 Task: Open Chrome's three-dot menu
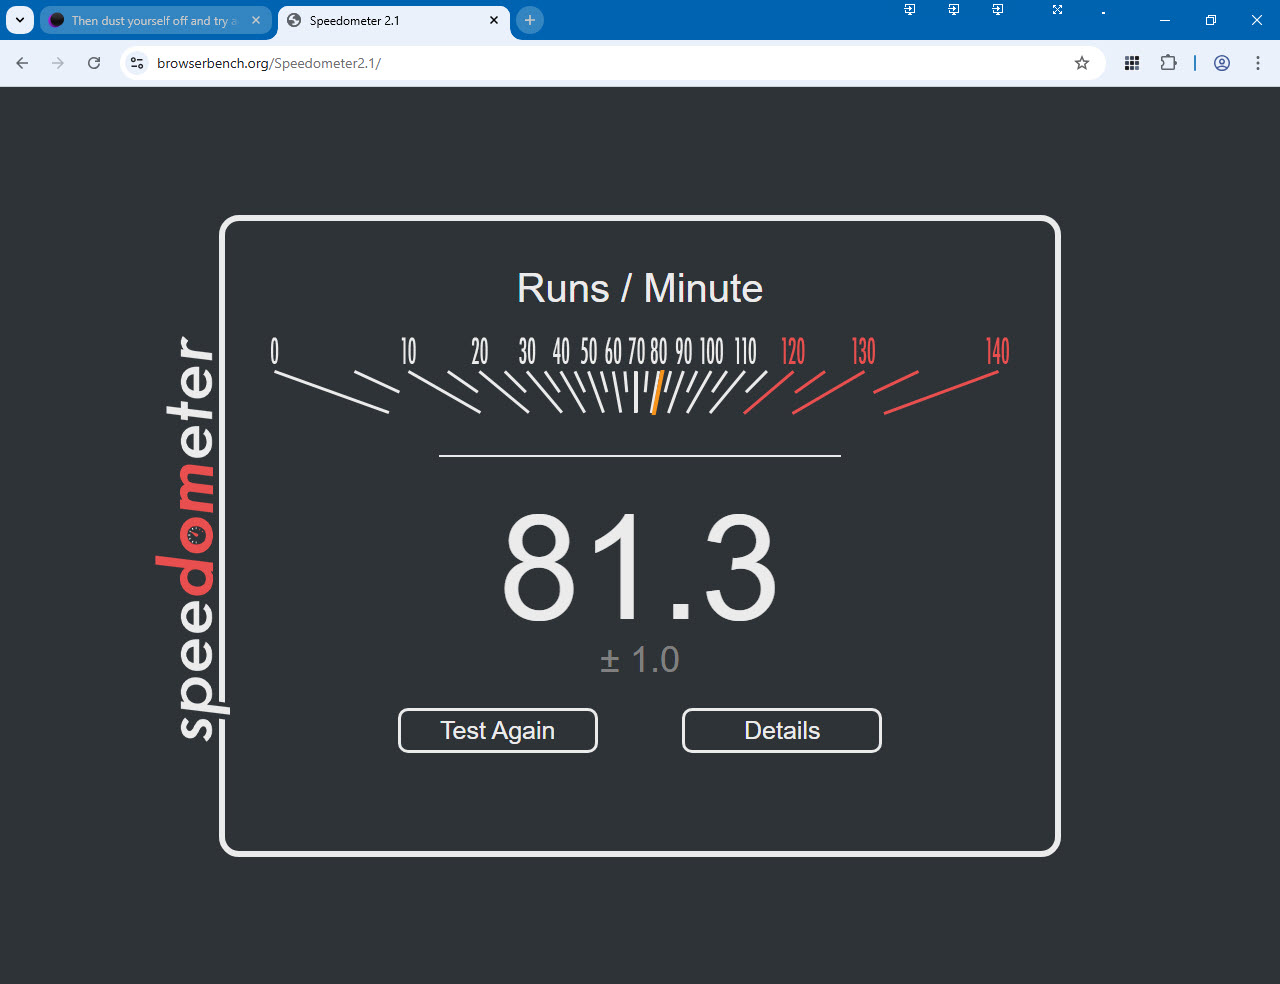1258,63
